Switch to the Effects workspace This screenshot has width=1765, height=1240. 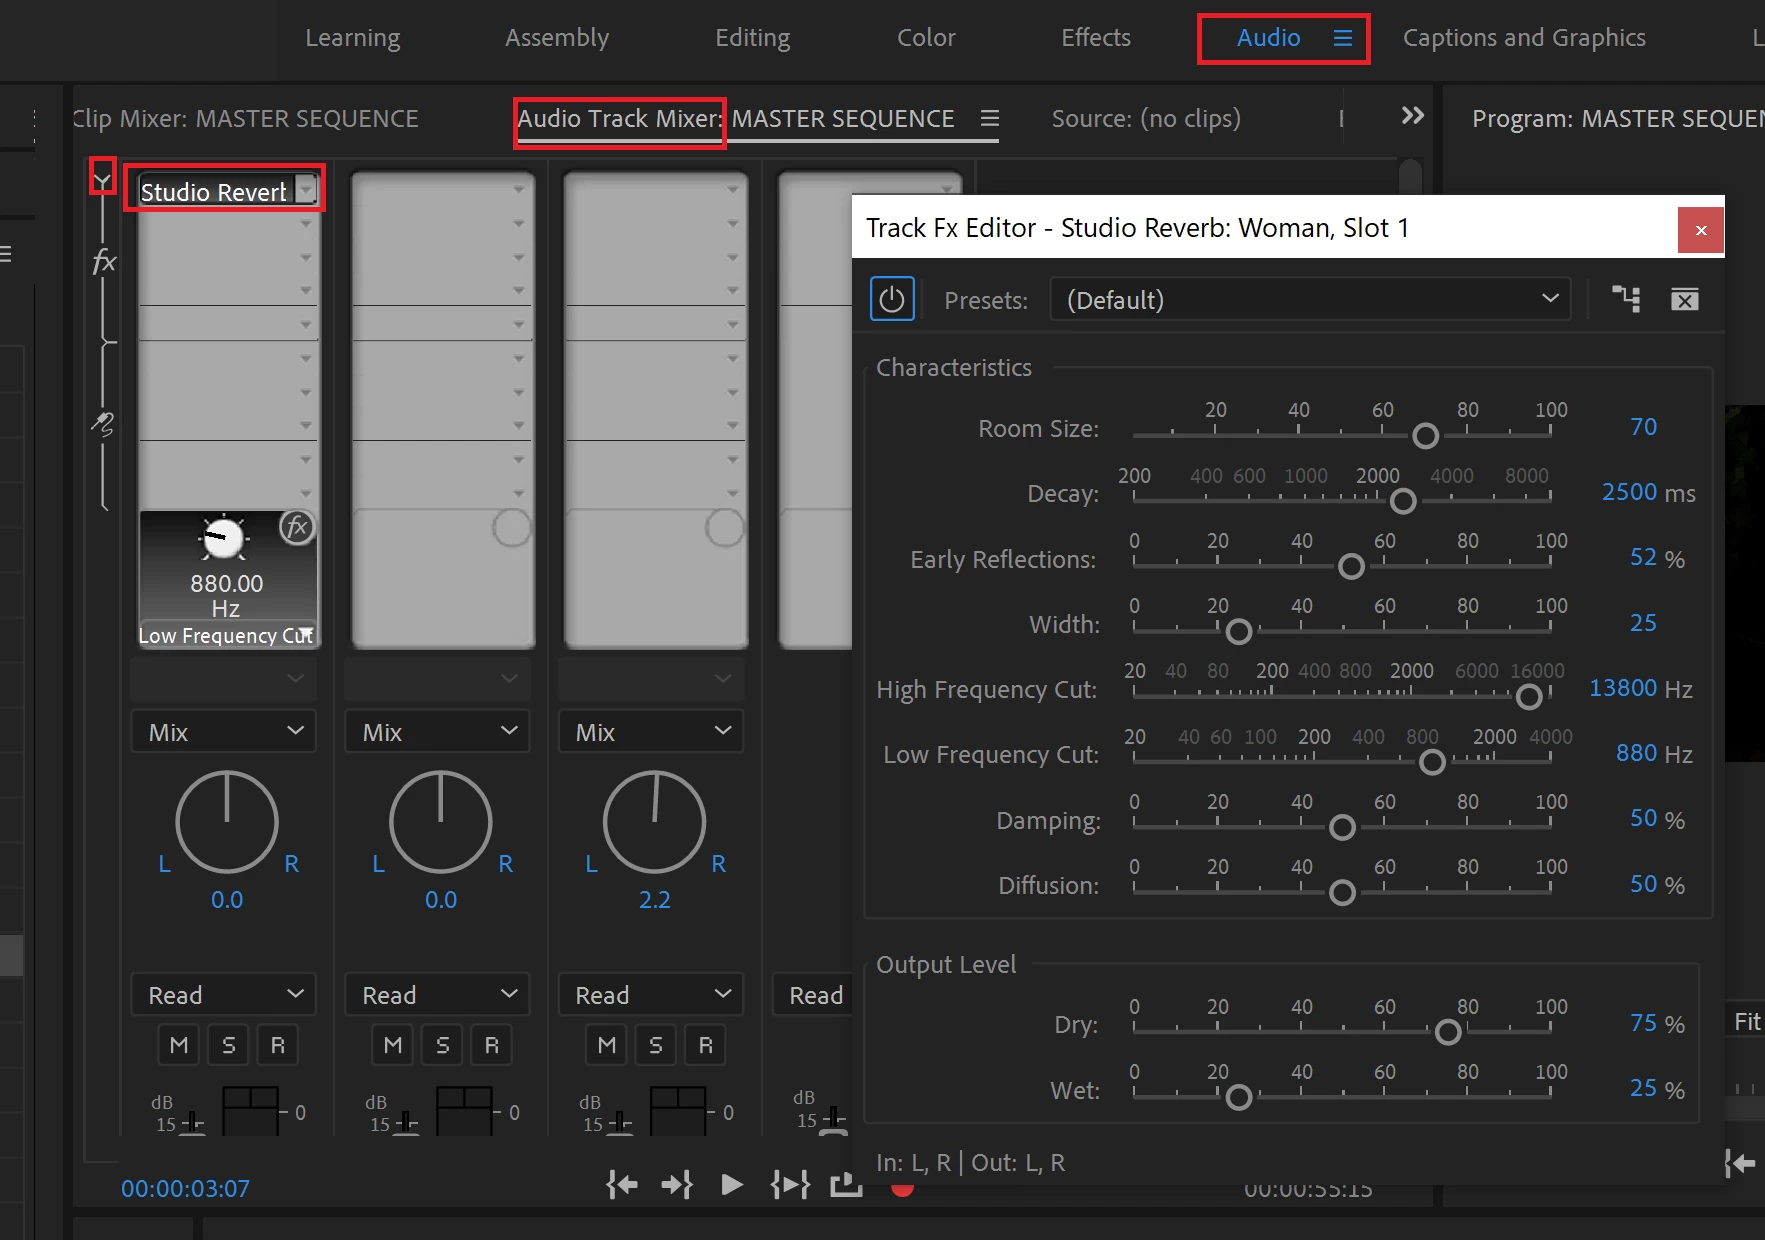click(1096, 38)
